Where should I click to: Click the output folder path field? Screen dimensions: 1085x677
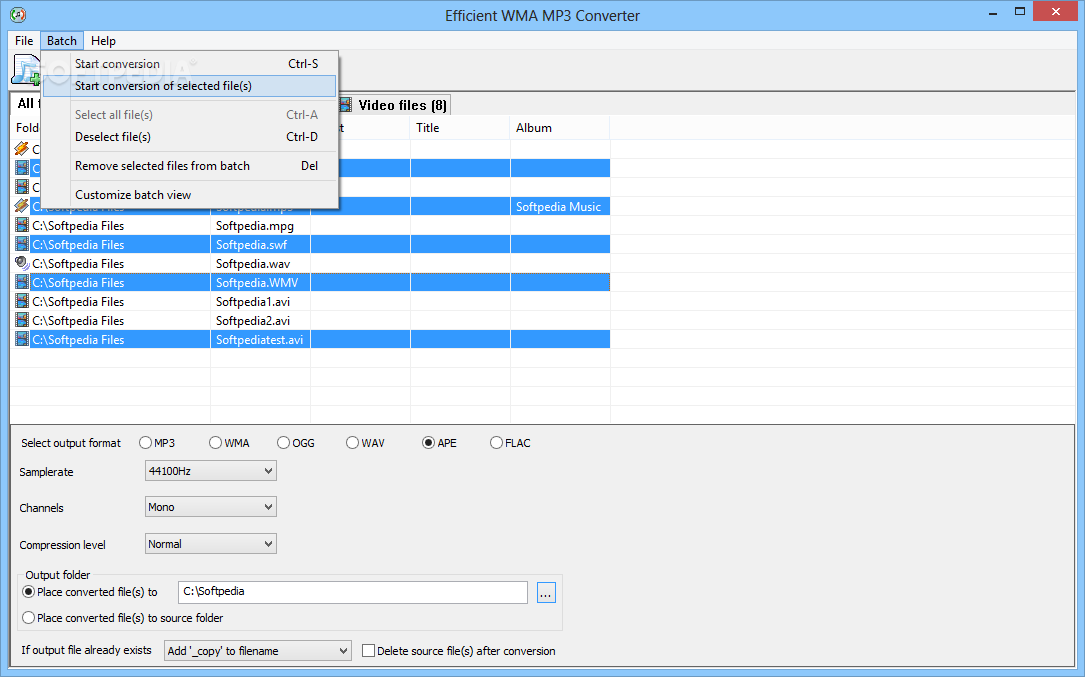pos(353,592)
